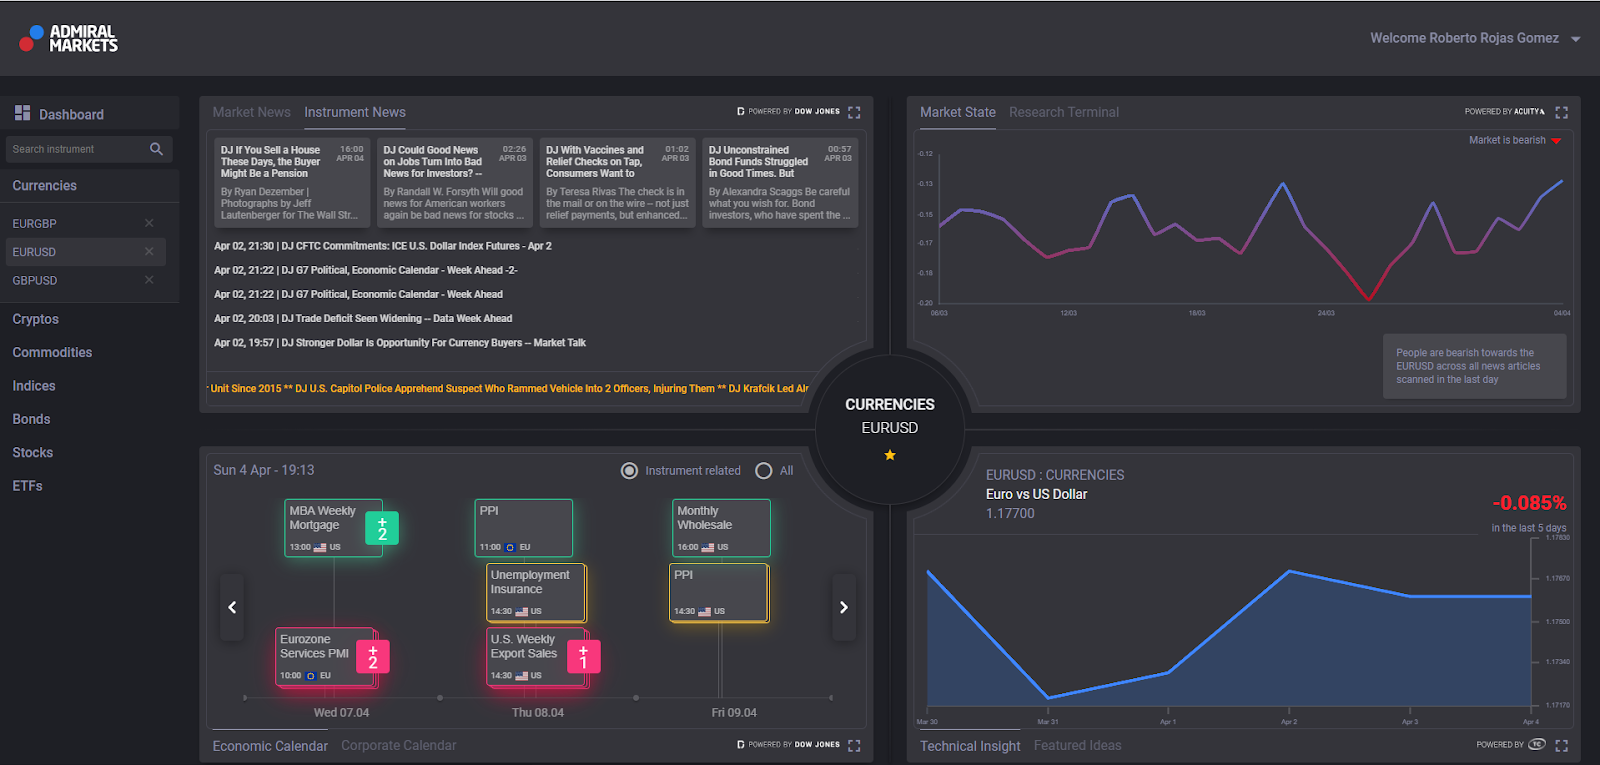Viewport: 1600px width, 765px height.
Task: Expand the Technical Insight panel to fullscreen
Action: tap(1561, 745)
